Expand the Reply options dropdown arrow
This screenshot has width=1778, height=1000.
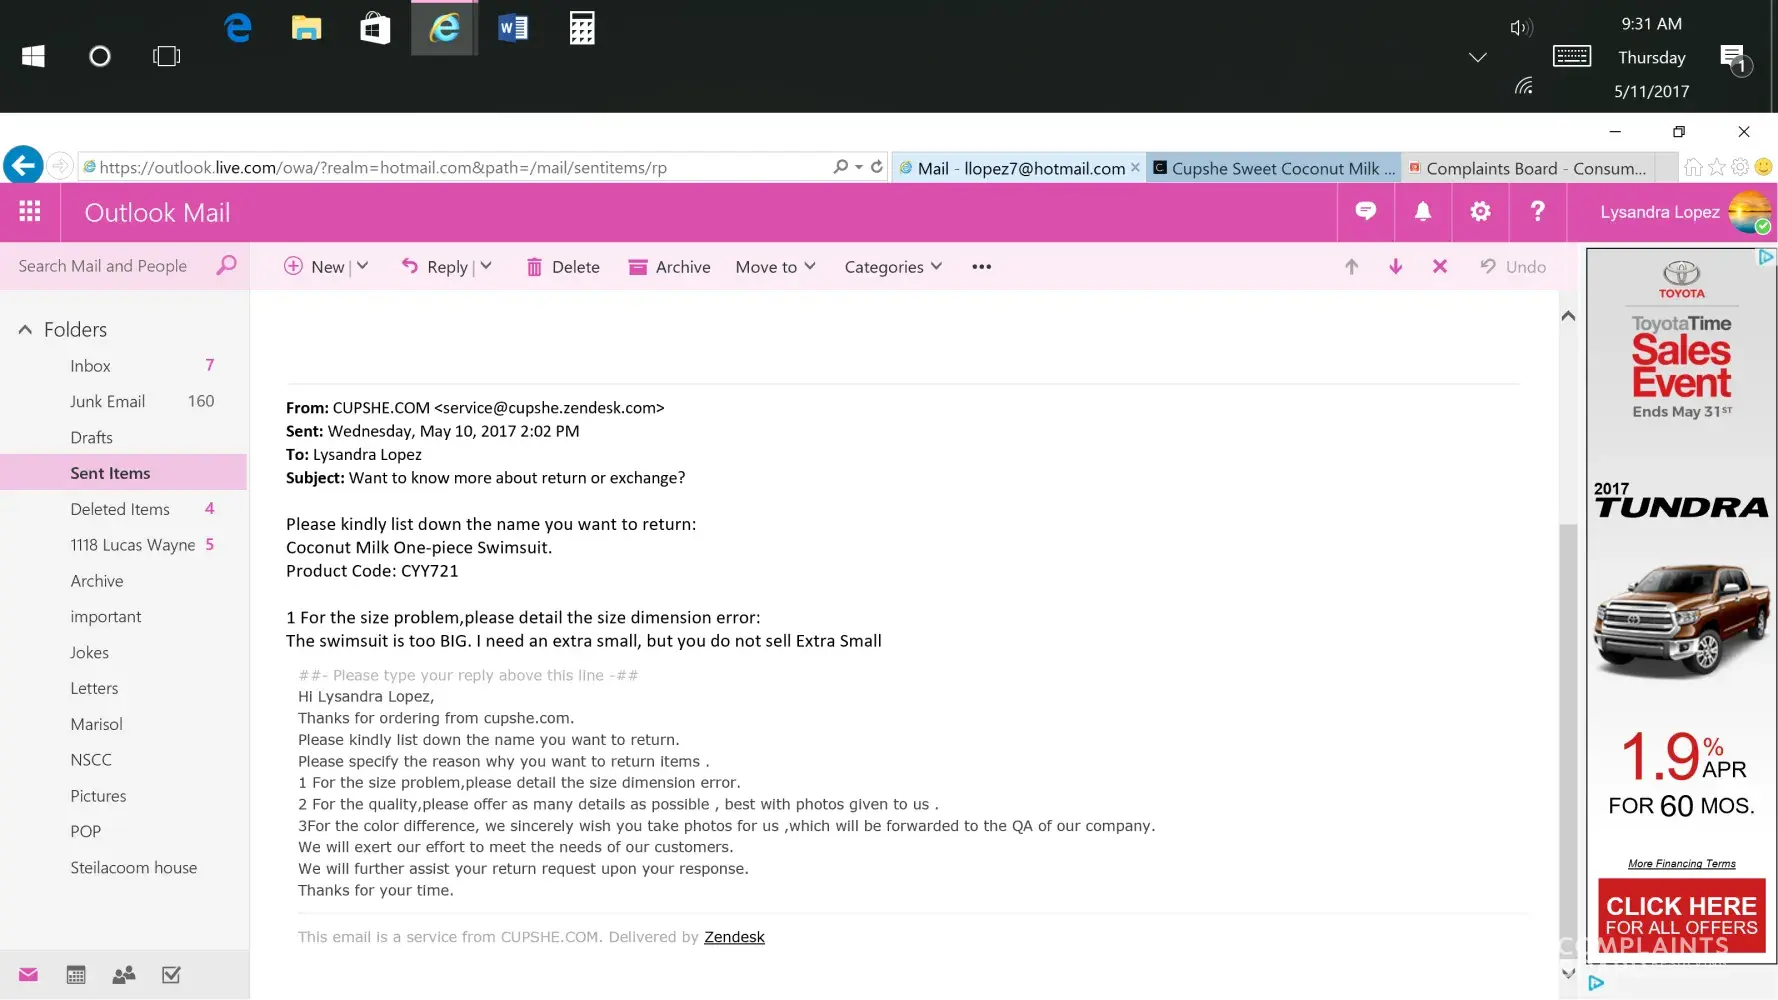[x=486, y=266]
